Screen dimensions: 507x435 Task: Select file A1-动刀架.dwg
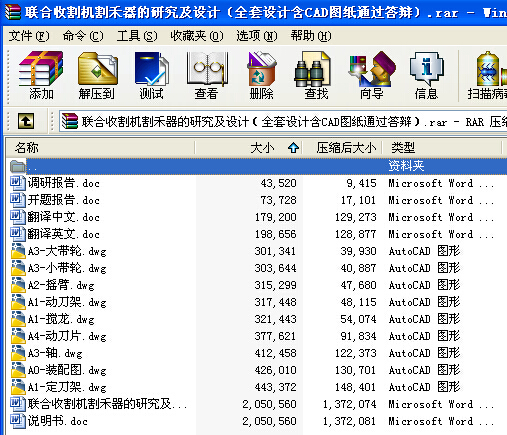[67, 302]
